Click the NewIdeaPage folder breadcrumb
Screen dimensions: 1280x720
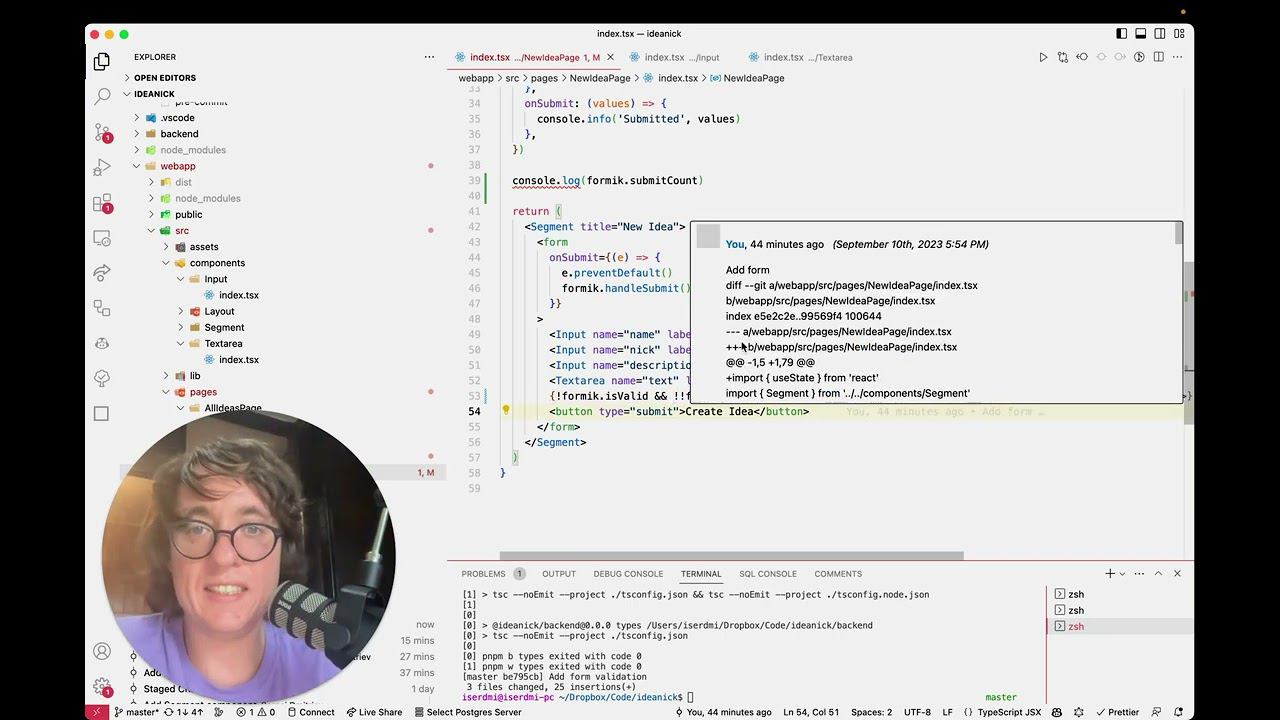coord(600,78)
